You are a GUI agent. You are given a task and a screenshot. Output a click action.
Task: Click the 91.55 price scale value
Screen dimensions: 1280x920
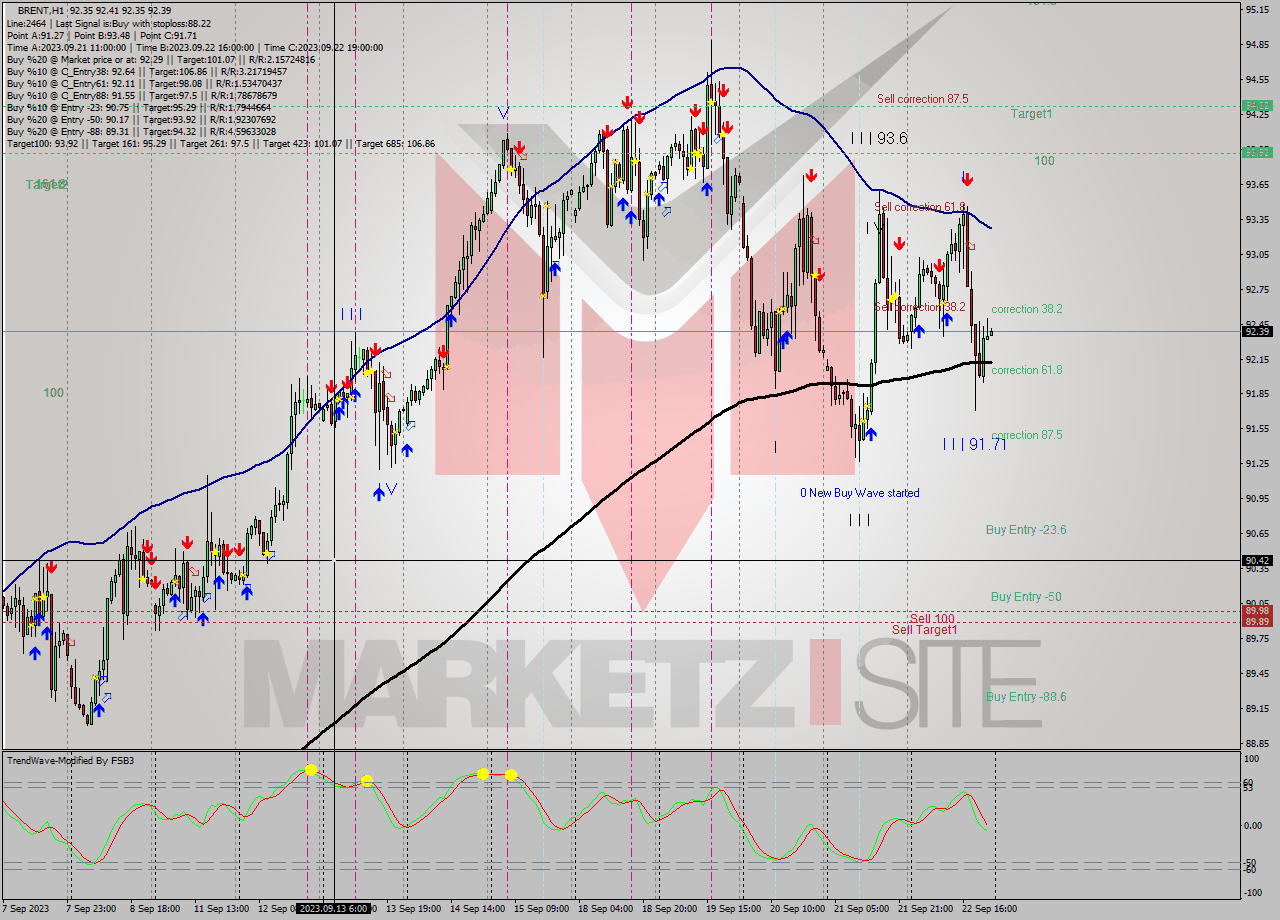click(1257, 428)
